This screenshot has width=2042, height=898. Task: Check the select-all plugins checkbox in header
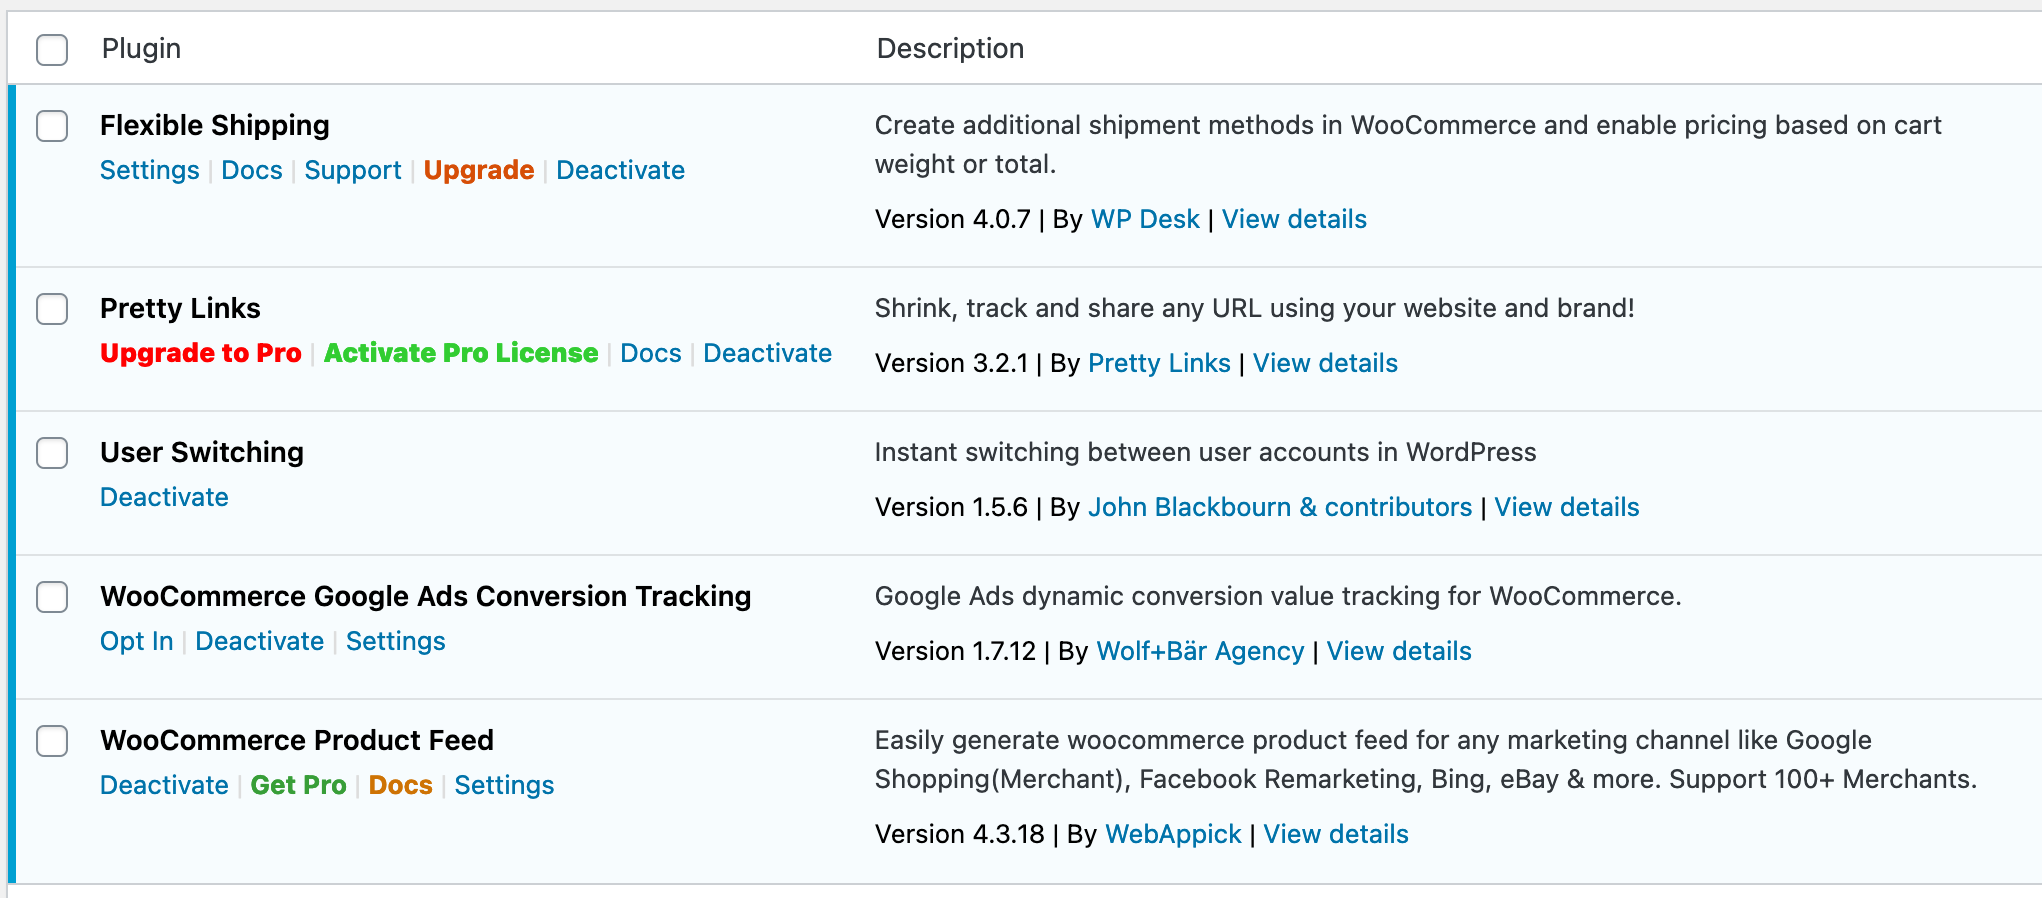click(52, 49)
